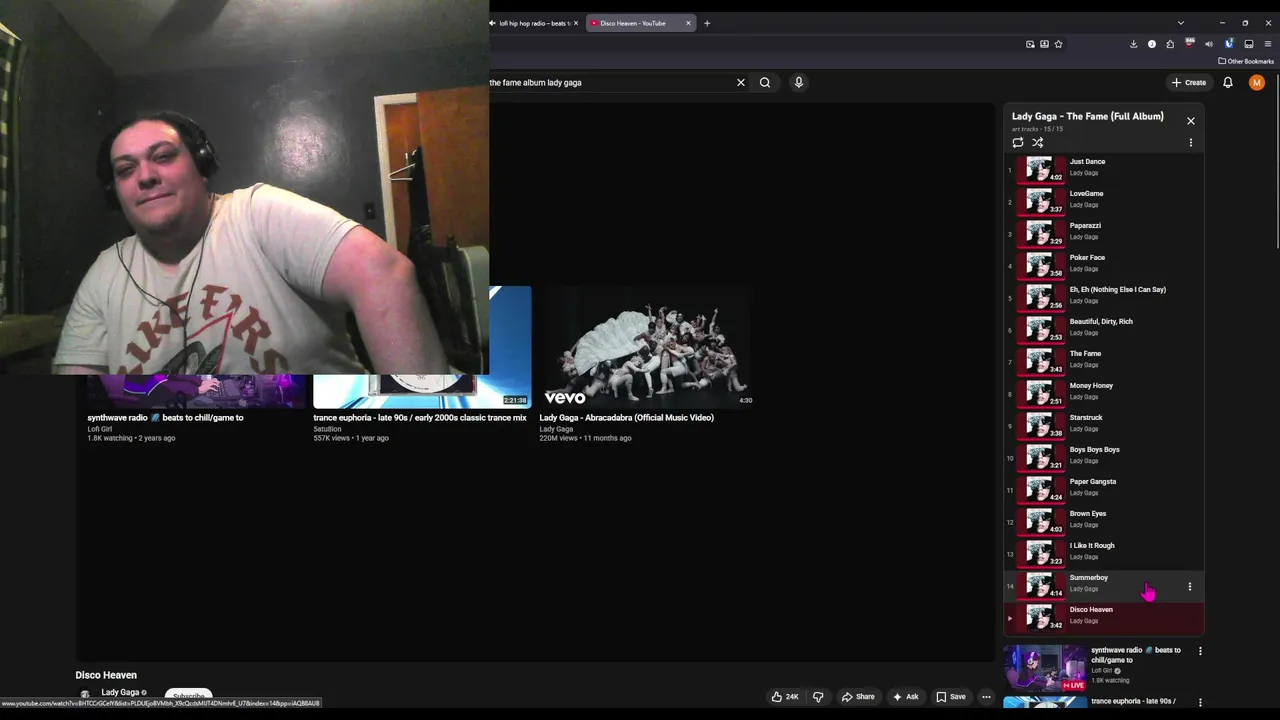
Task: Open Abracadabra Official Music Video thumbnail
Action: [x=647, y=347]
